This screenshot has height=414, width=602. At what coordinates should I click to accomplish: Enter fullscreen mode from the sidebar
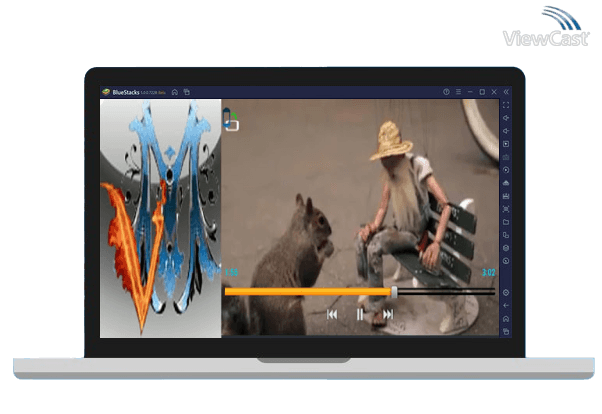pyautogui.click(x=506, y=105)
